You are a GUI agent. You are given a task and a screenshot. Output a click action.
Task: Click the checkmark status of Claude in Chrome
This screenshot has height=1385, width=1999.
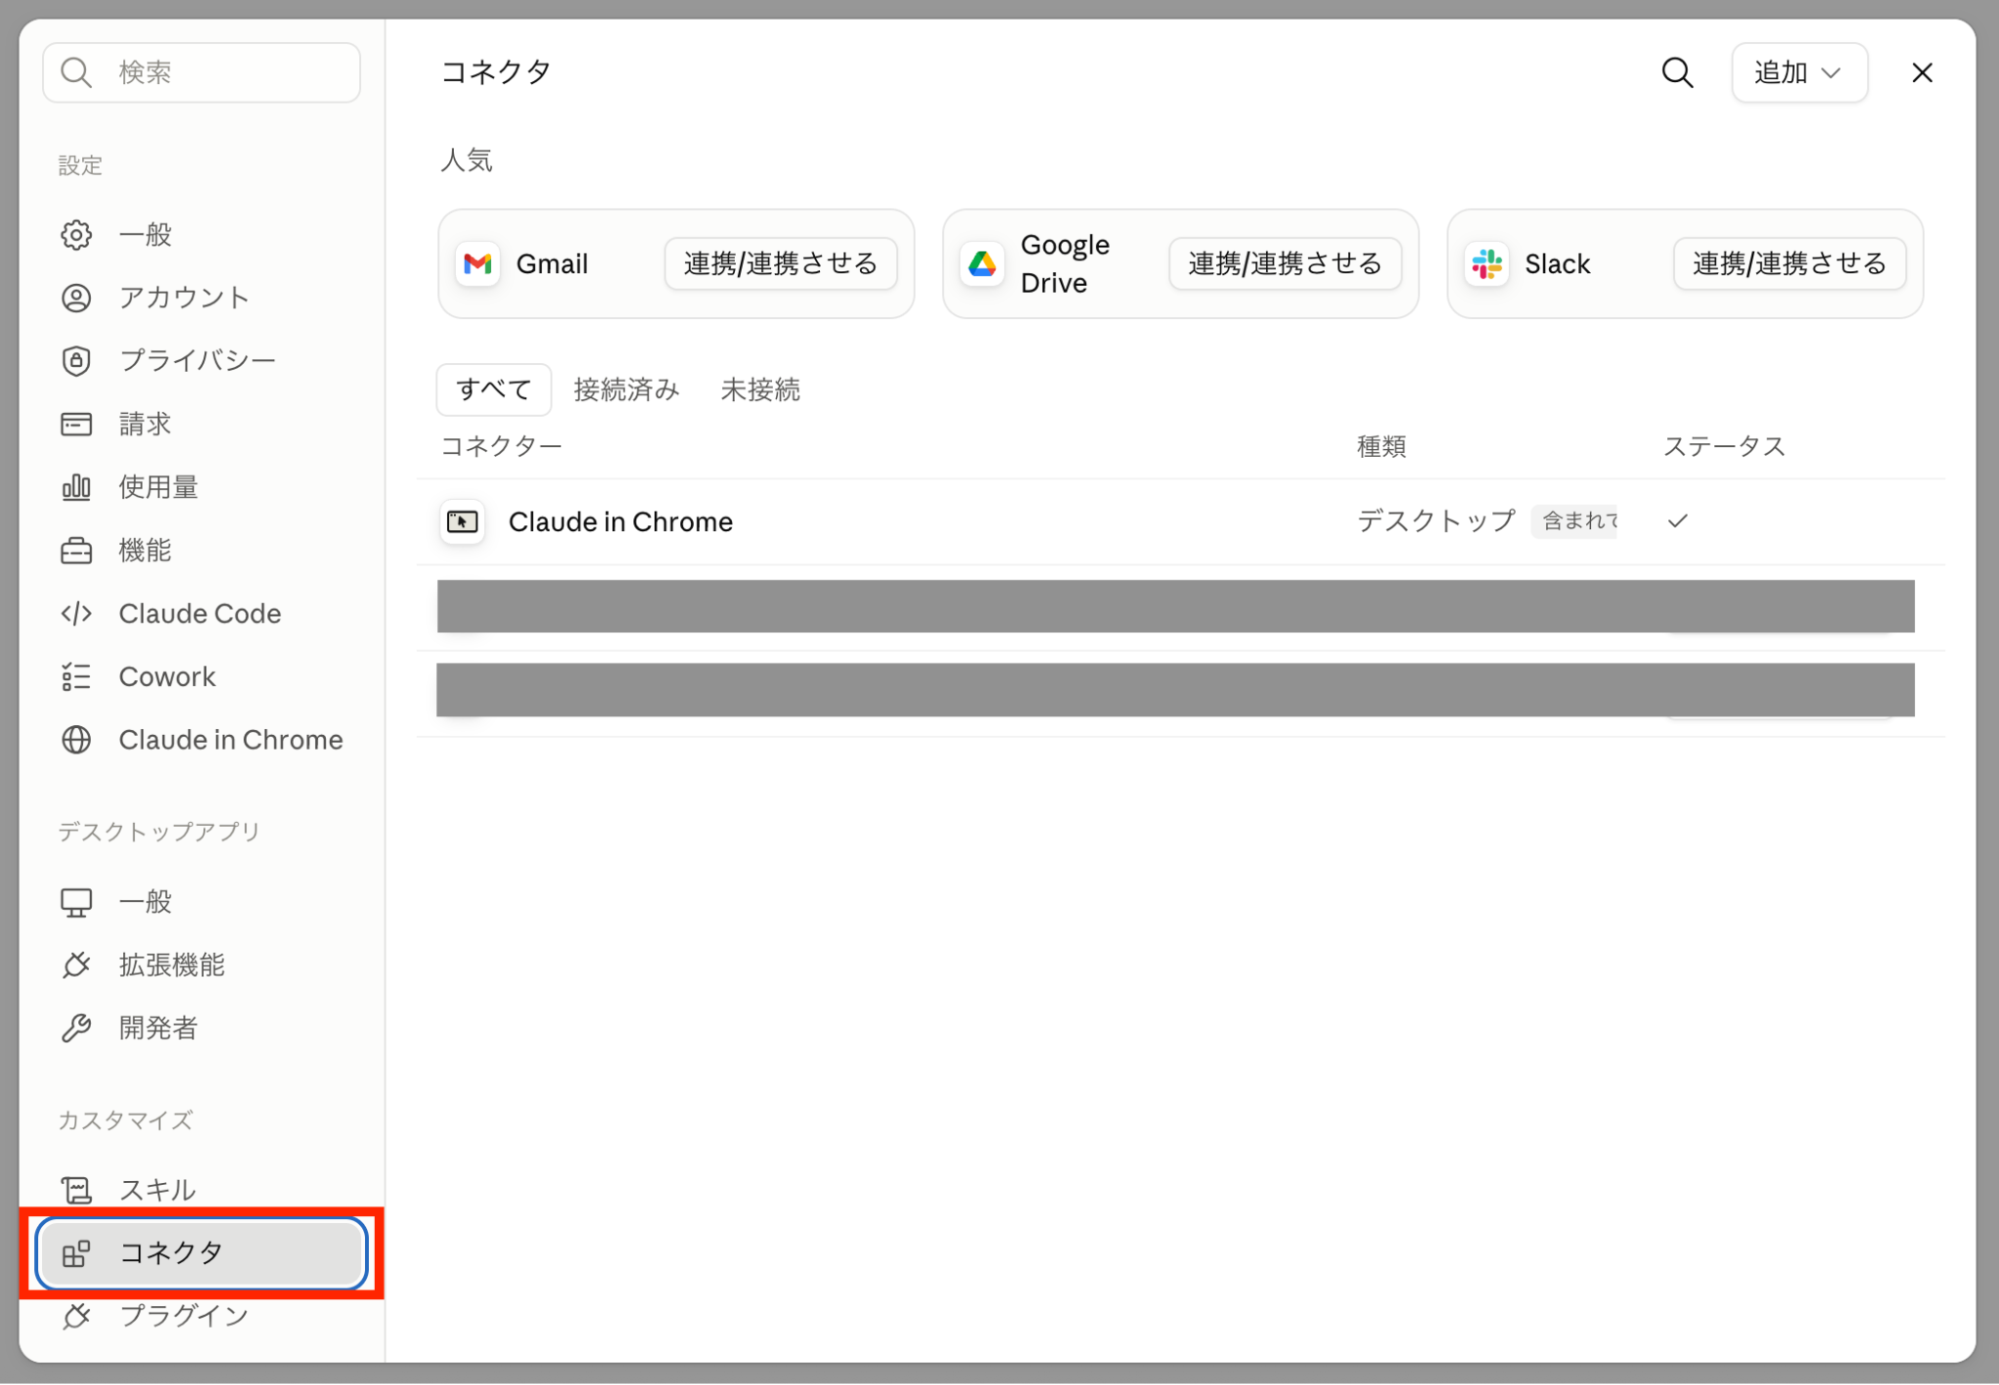(1677, 521)
